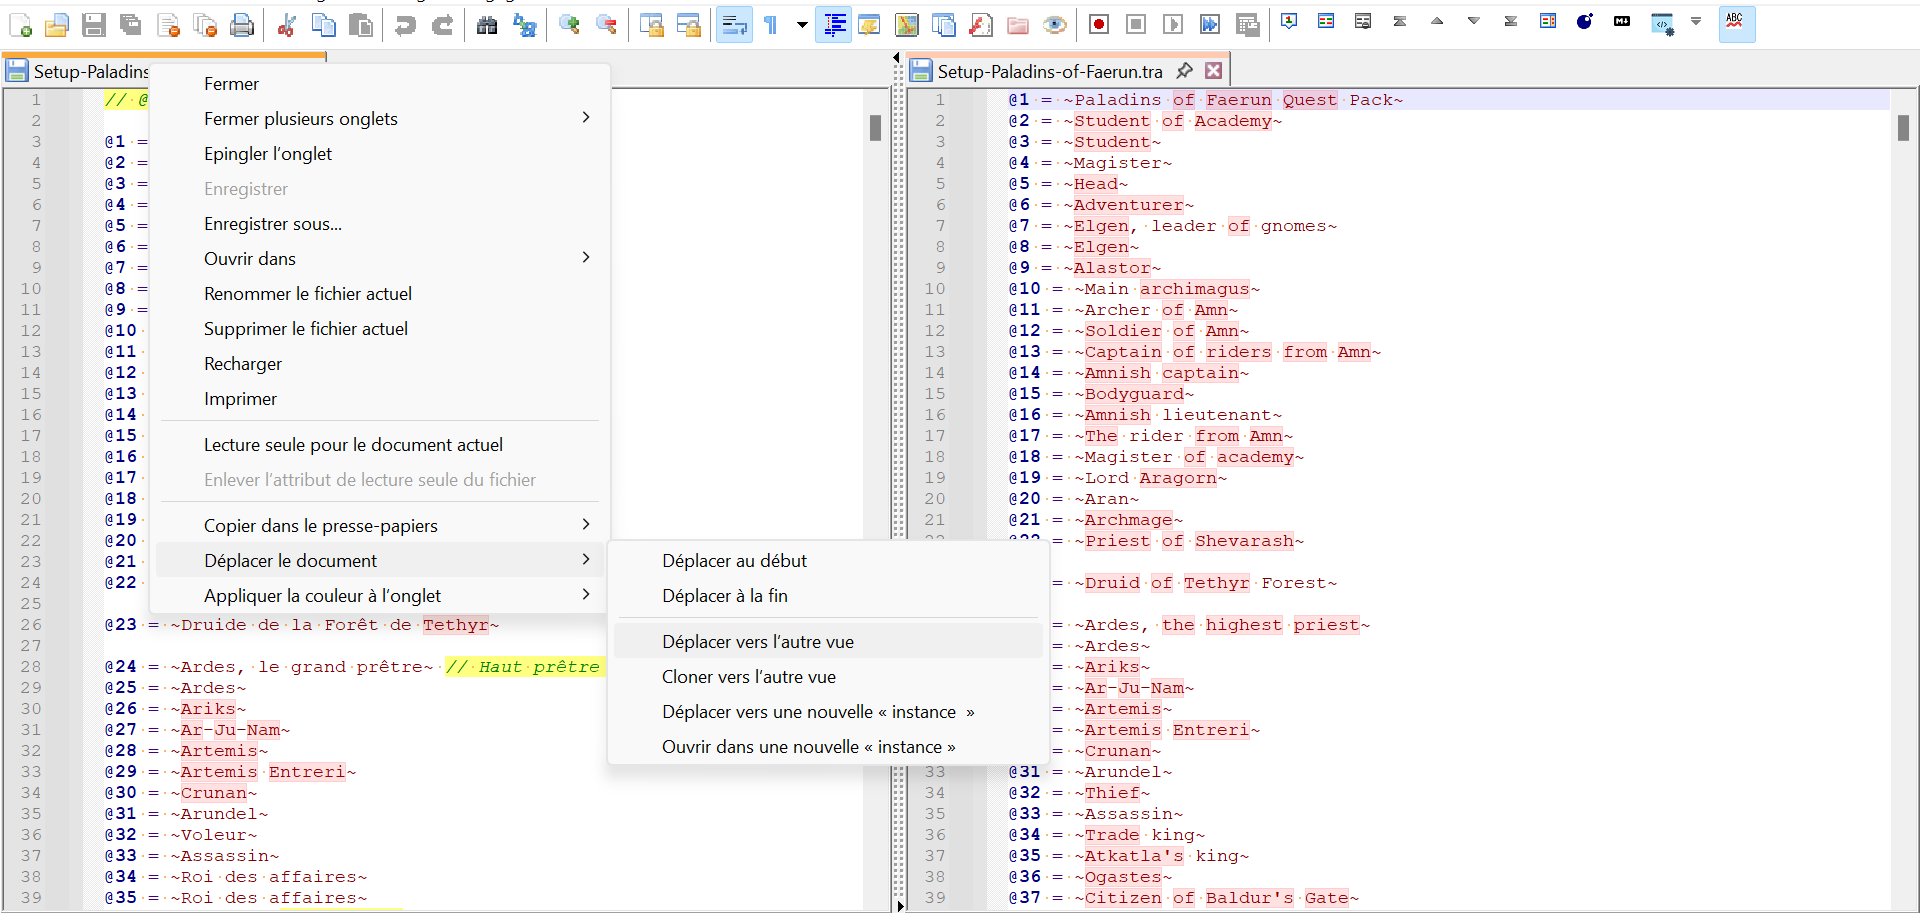Choose 'Déplacer vers l'autre vue'

click(x=828, y=642)
